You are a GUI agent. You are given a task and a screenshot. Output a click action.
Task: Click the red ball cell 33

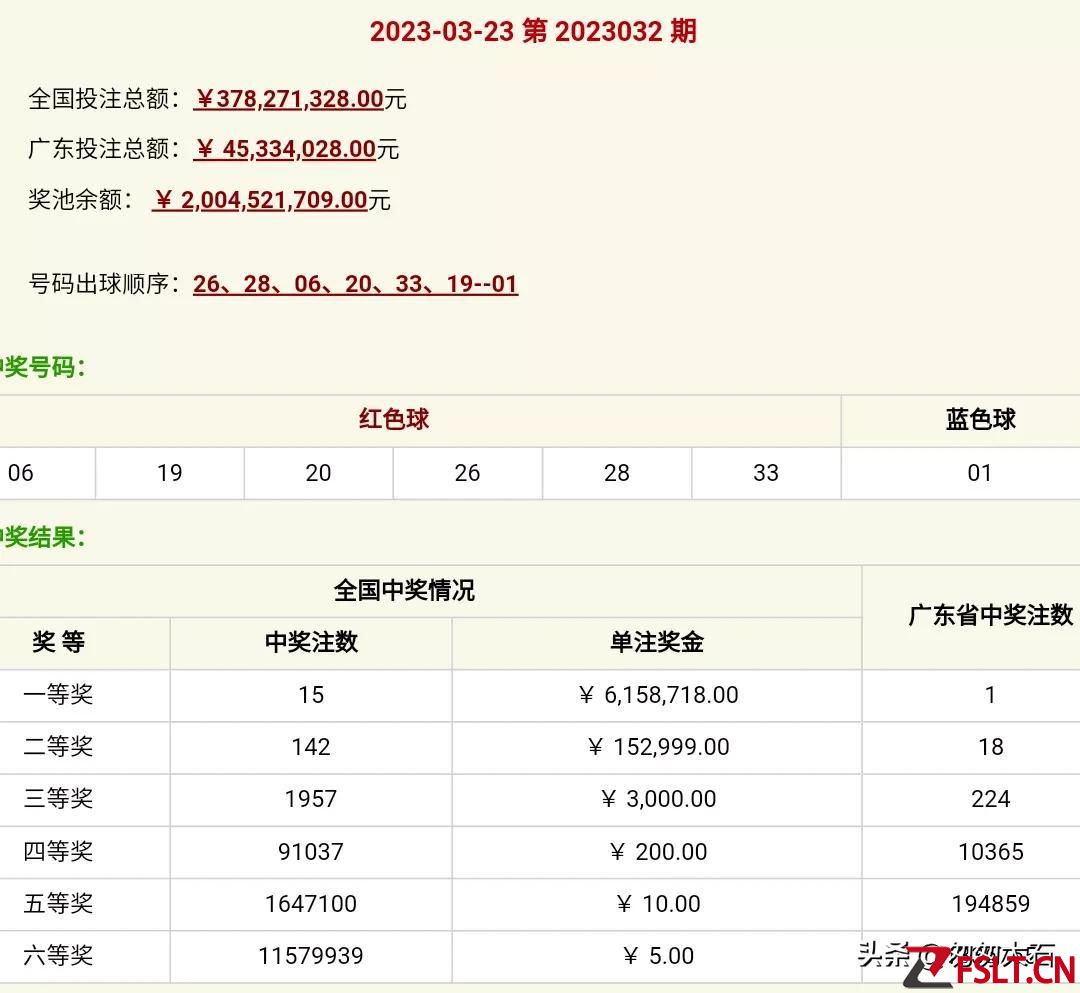(765, 473)
